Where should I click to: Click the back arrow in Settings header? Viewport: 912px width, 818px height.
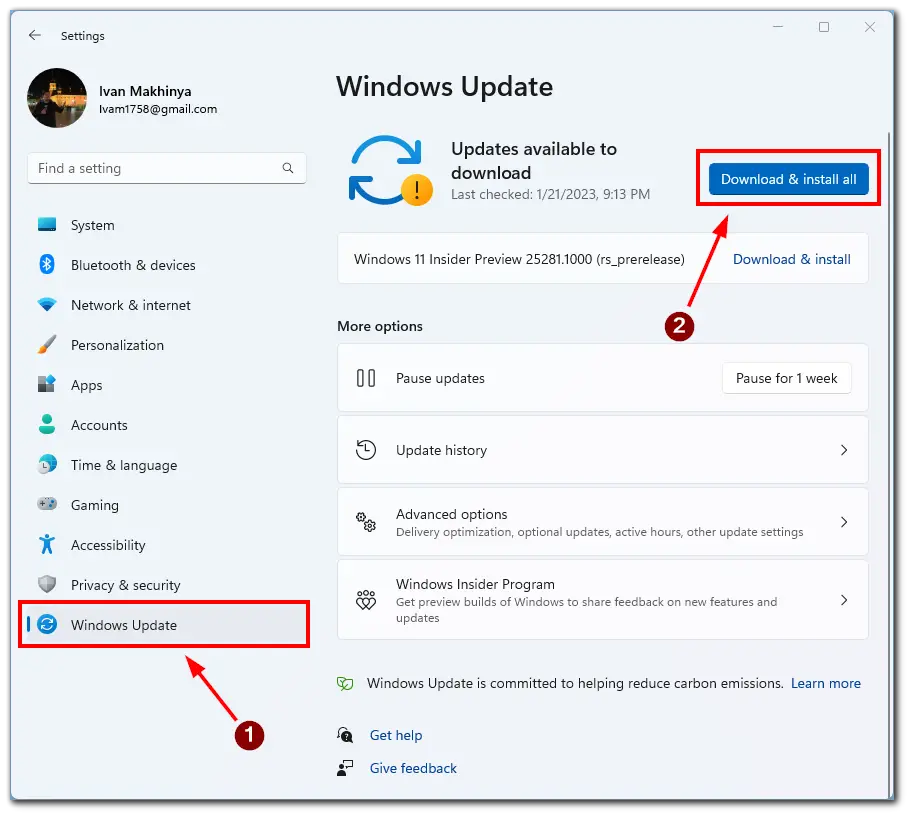[35, 35]
